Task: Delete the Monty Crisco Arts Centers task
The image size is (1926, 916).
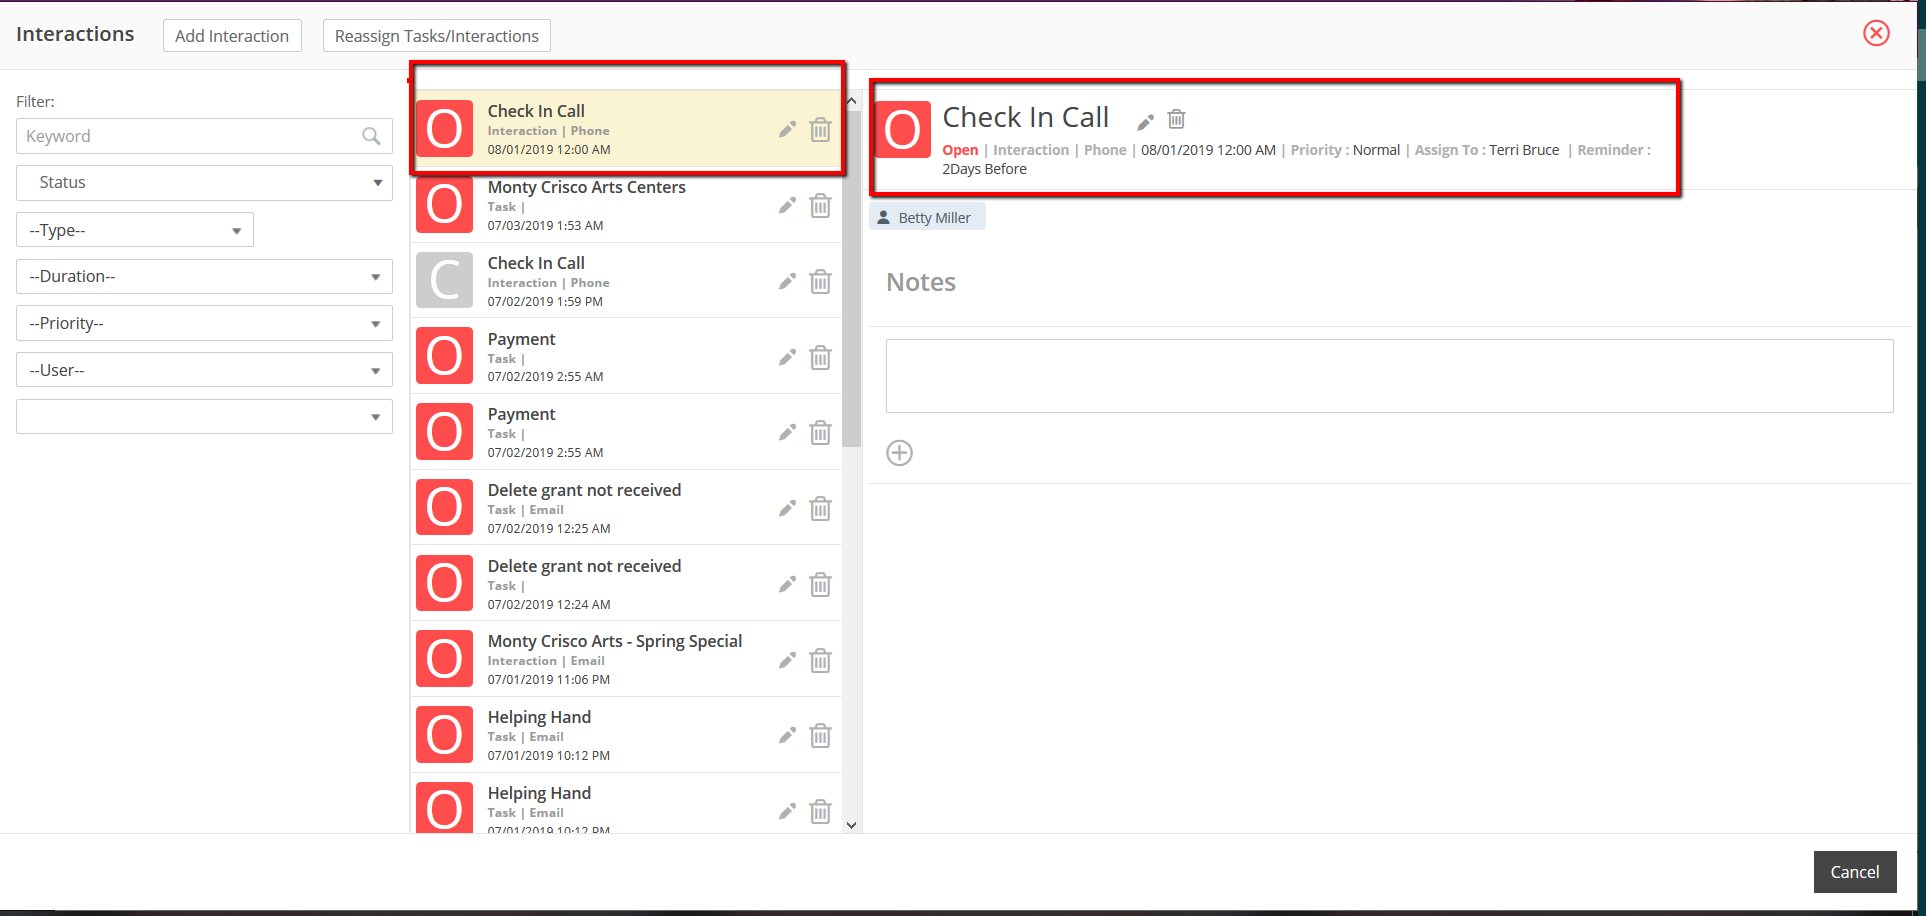Action: click(820, 206)
